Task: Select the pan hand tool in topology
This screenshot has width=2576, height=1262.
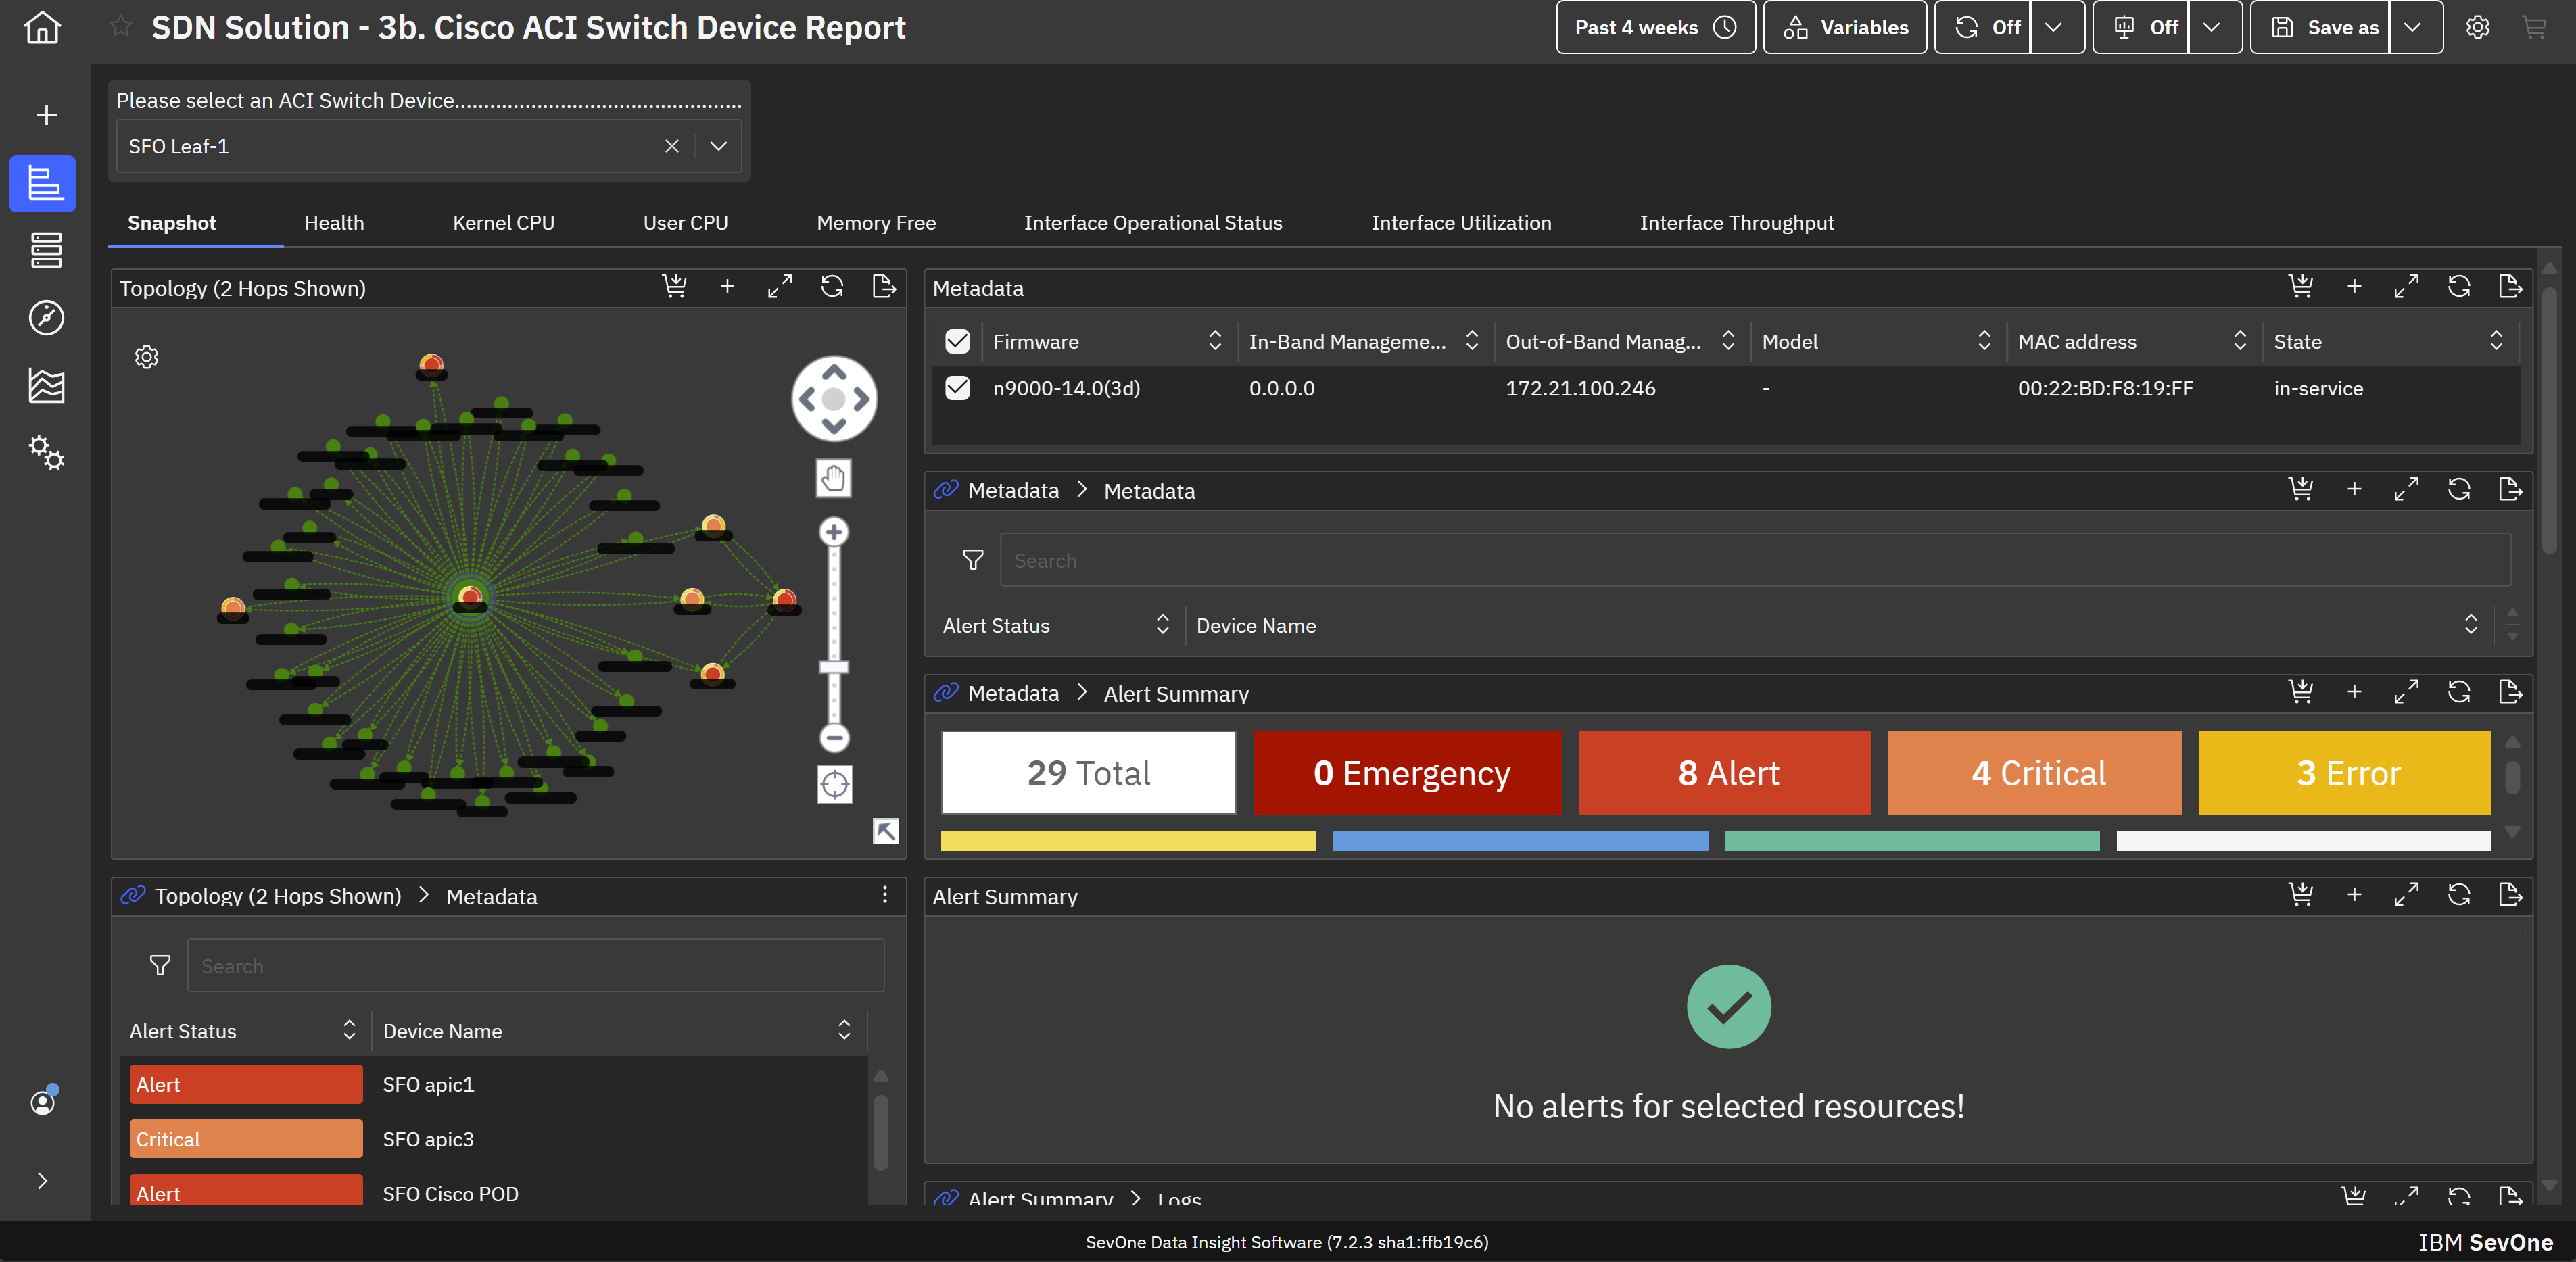Action: [833, 479]
